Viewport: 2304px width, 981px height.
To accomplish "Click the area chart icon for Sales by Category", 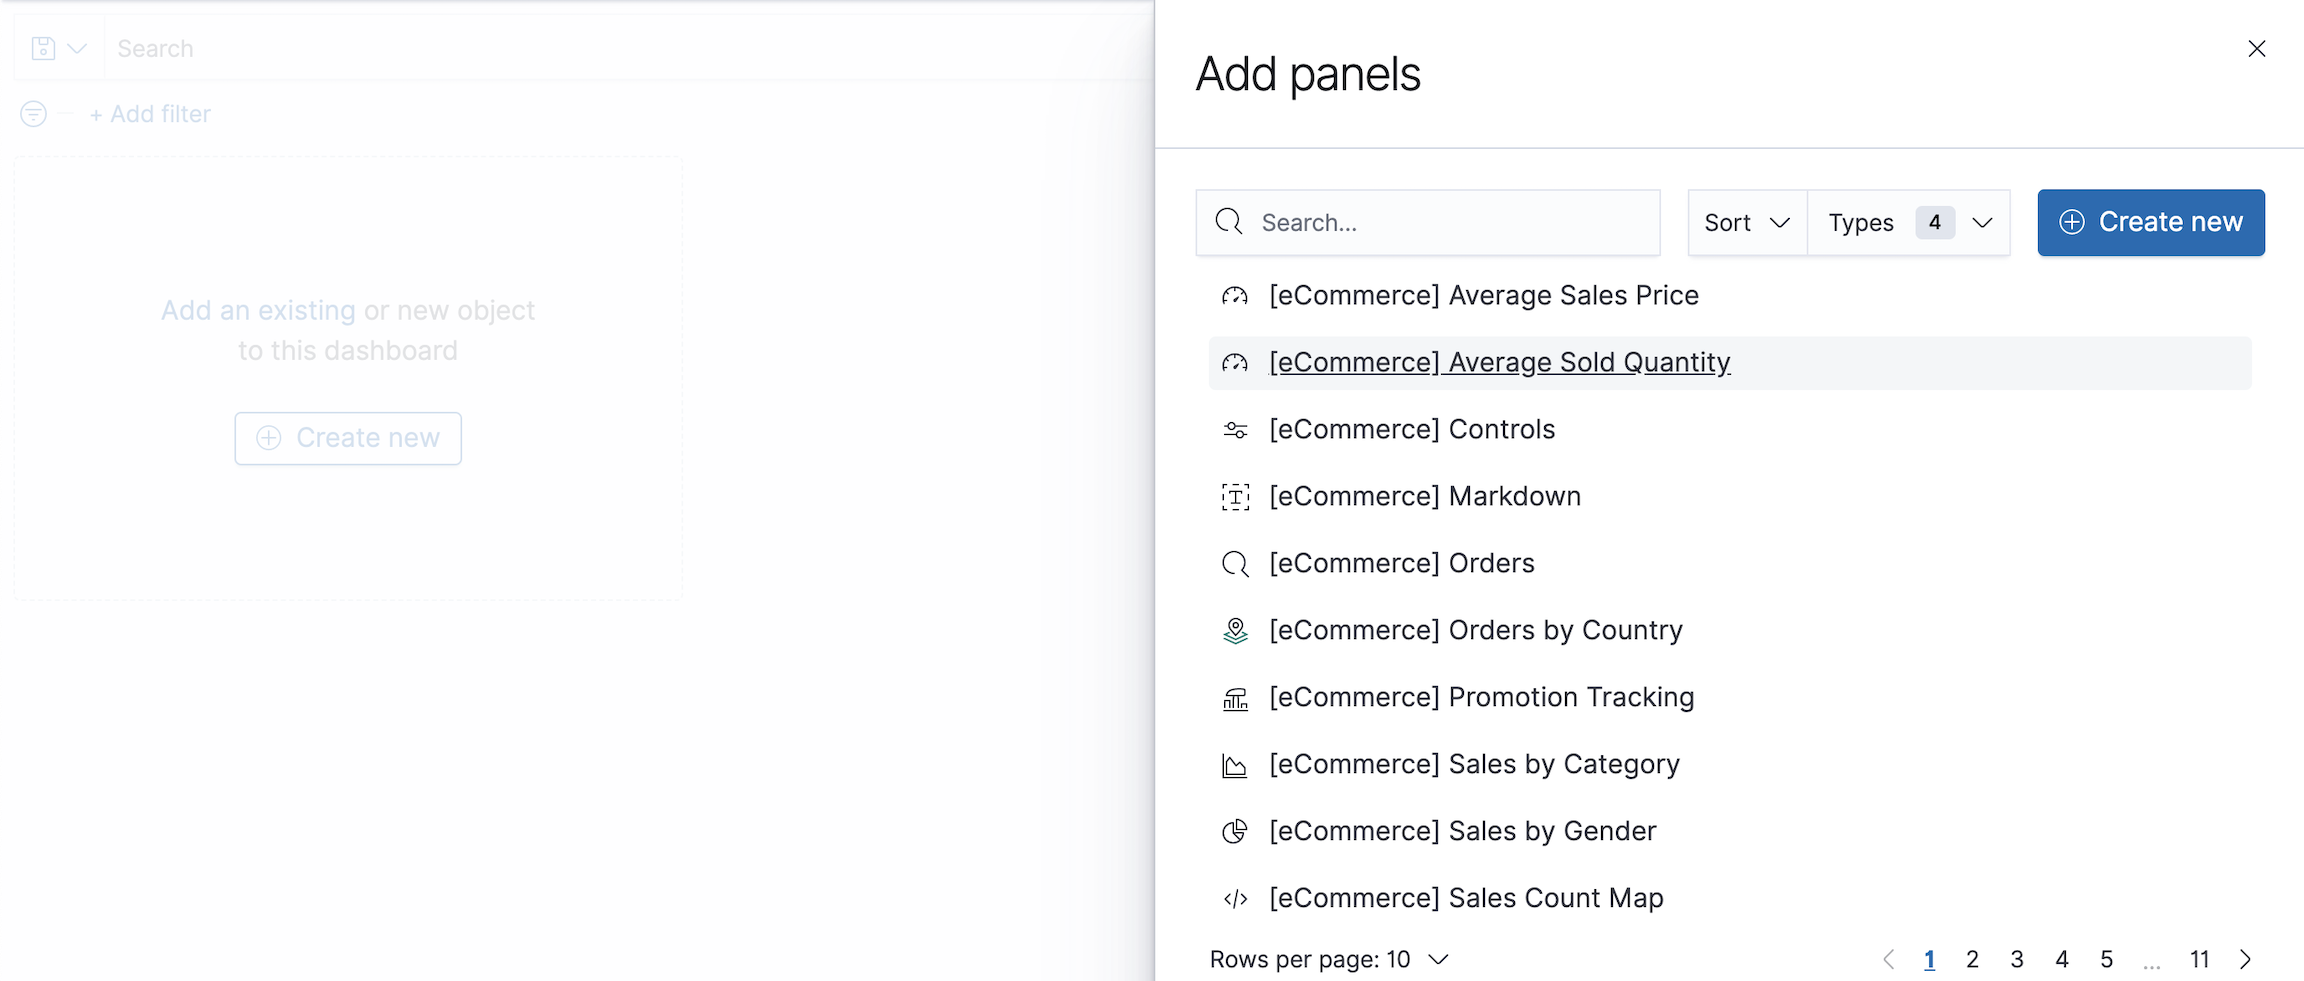I will pyautogui.click(x=1236, y=765).
